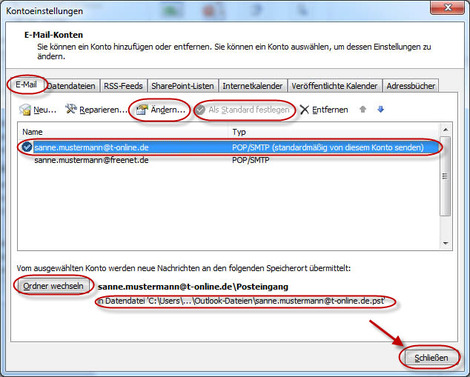Open the RSS-Feeds tab
The height and width of the screenshot is (377, 470).
pos(123,86)
